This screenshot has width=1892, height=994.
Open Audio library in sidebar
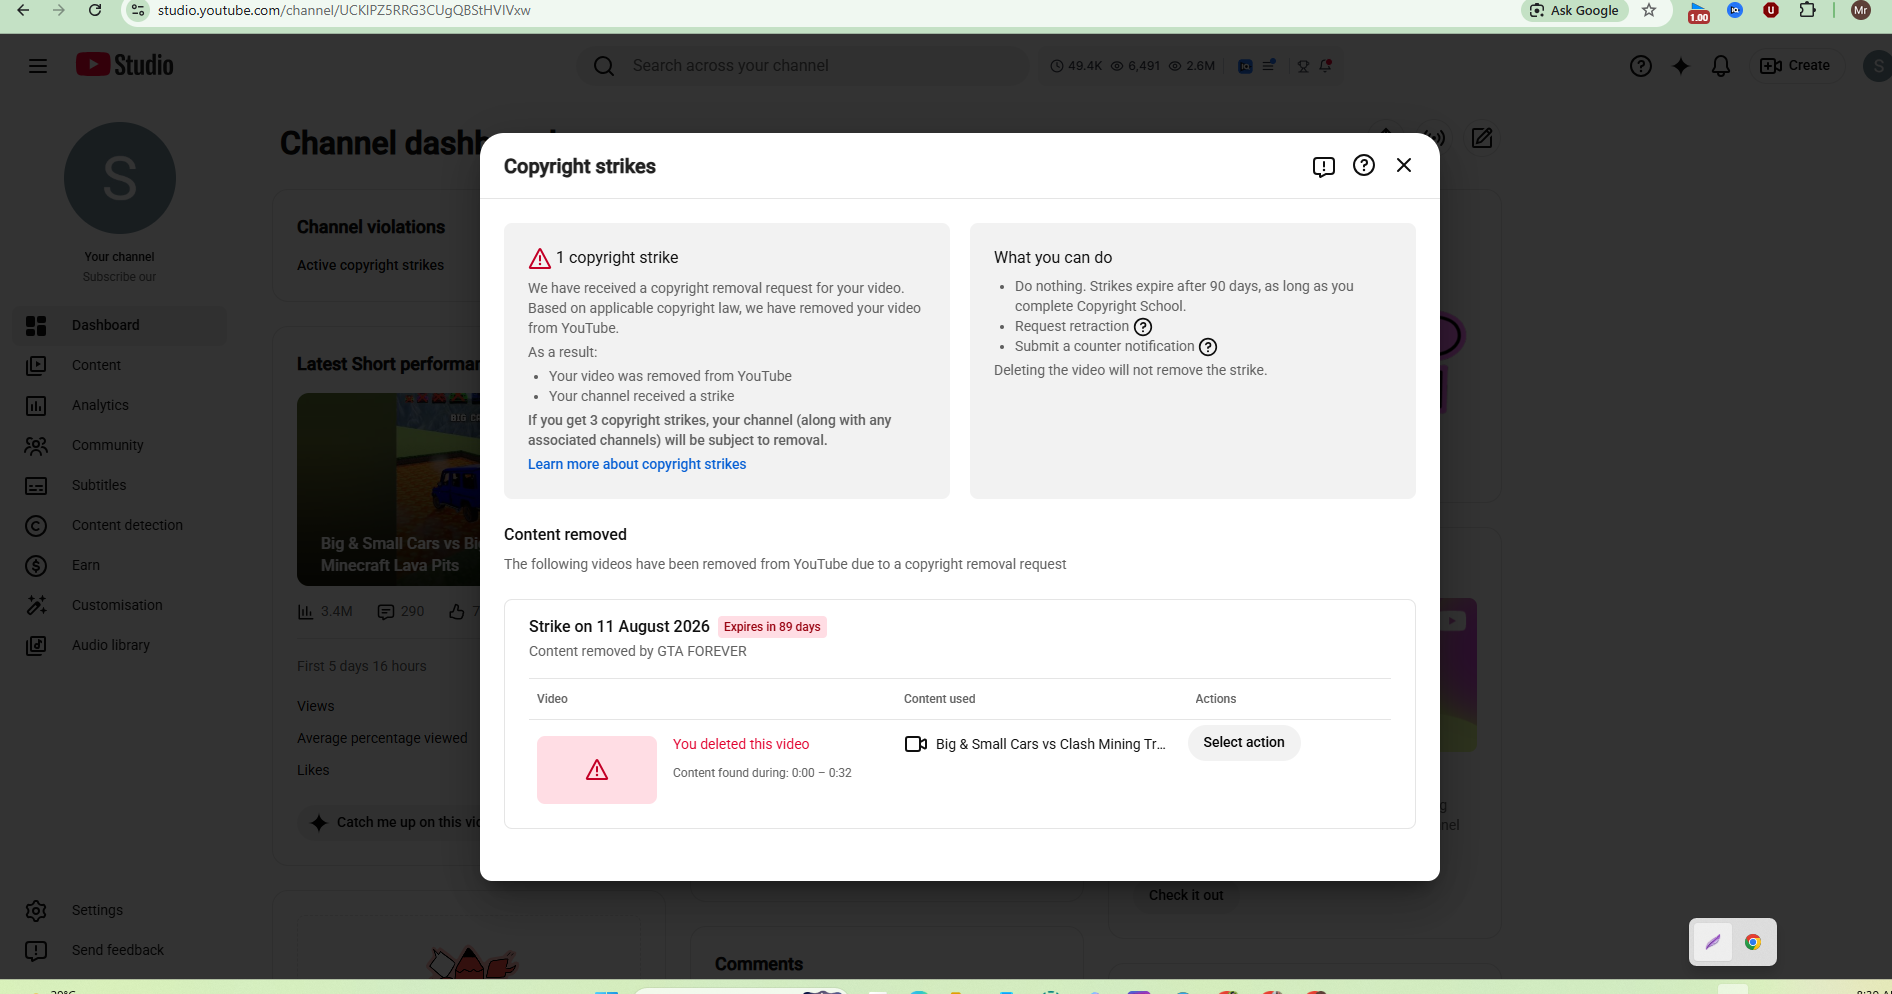[120, 645]
